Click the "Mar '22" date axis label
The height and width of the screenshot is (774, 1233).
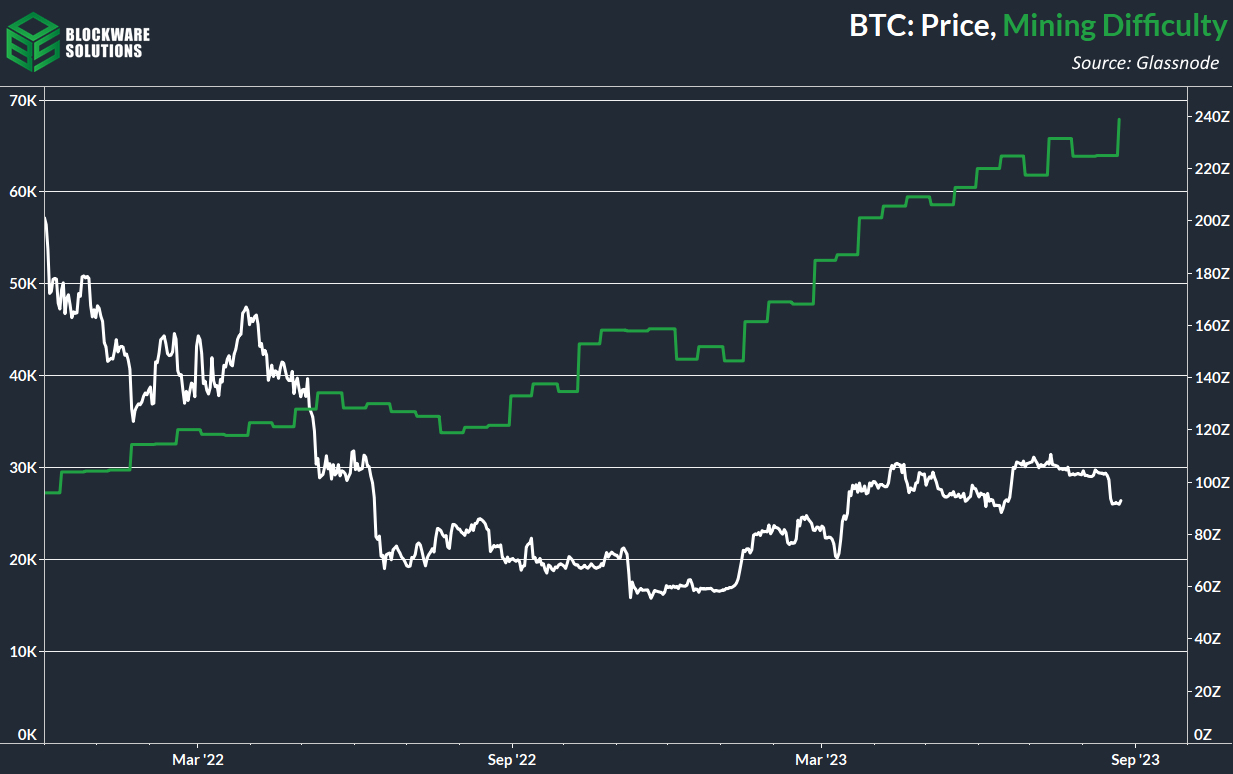click(x=198, y=760)
